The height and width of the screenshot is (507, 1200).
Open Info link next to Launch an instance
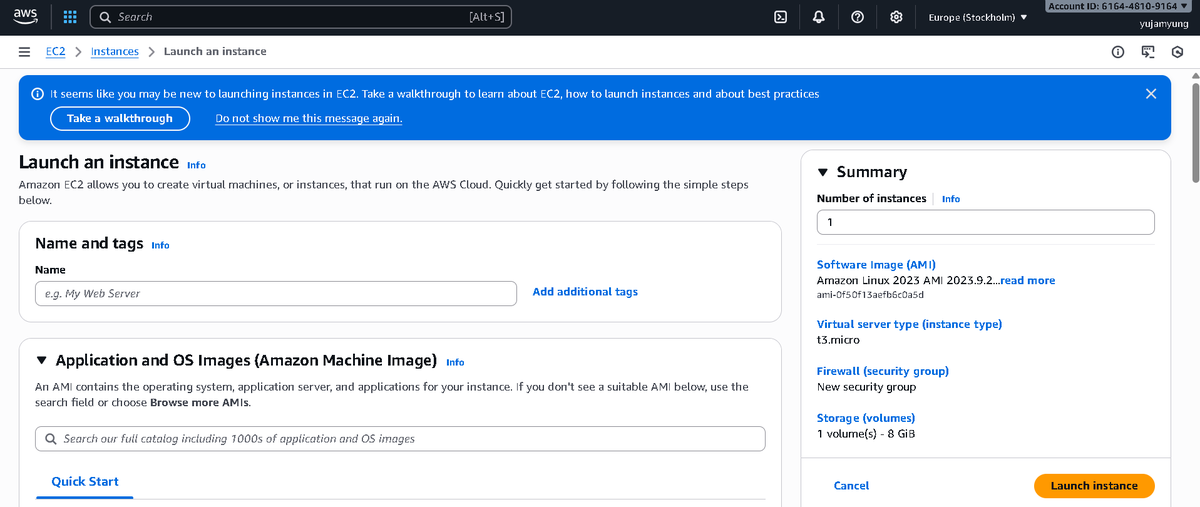pos(196,165)
